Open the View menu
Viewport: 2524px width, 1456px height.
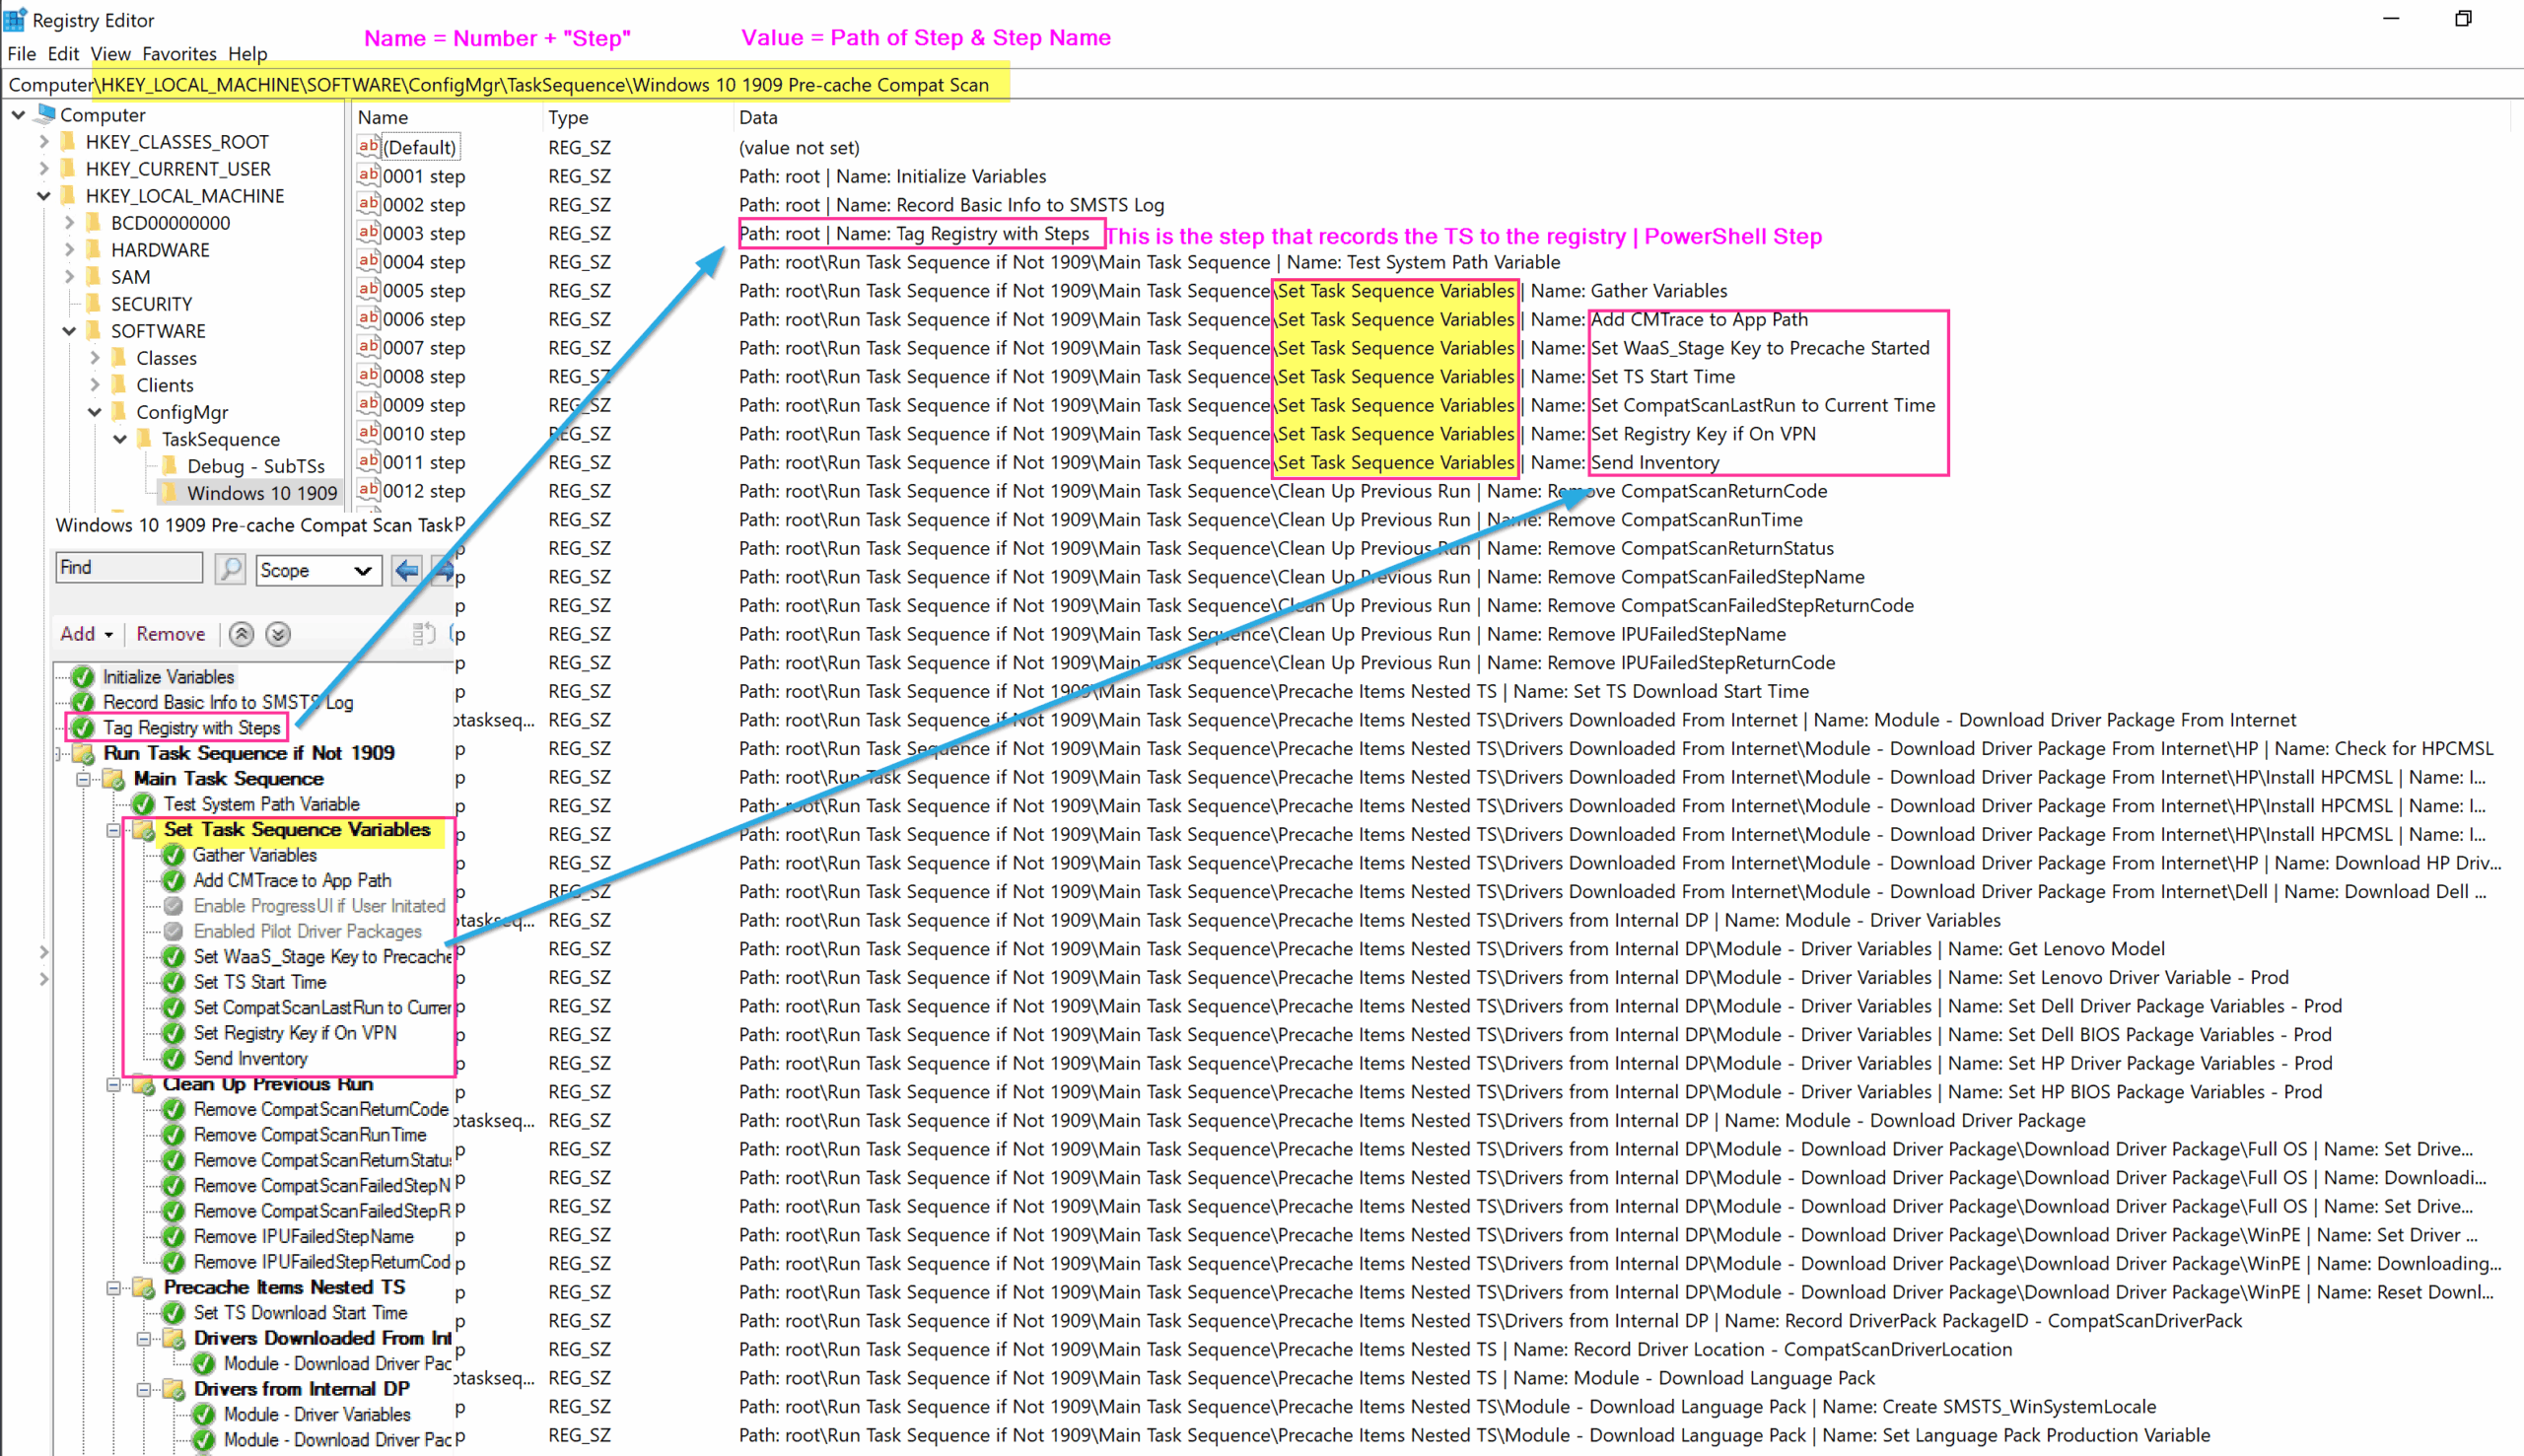[110, 54]
